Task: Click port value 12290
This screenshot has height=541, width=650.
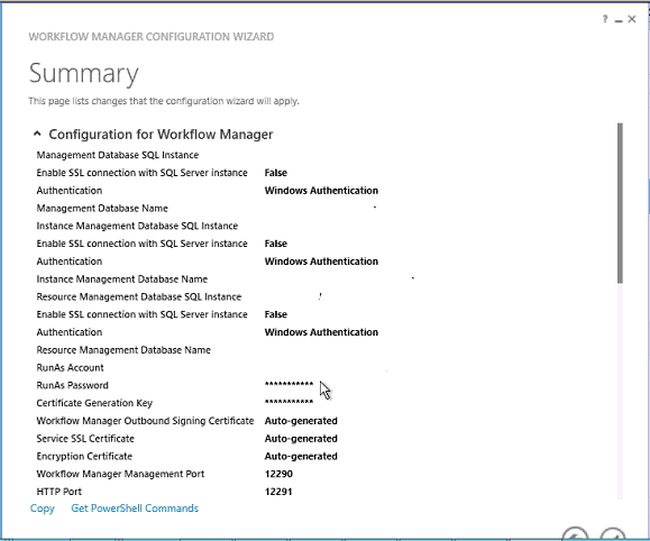Action: click(x=279, y=474)
